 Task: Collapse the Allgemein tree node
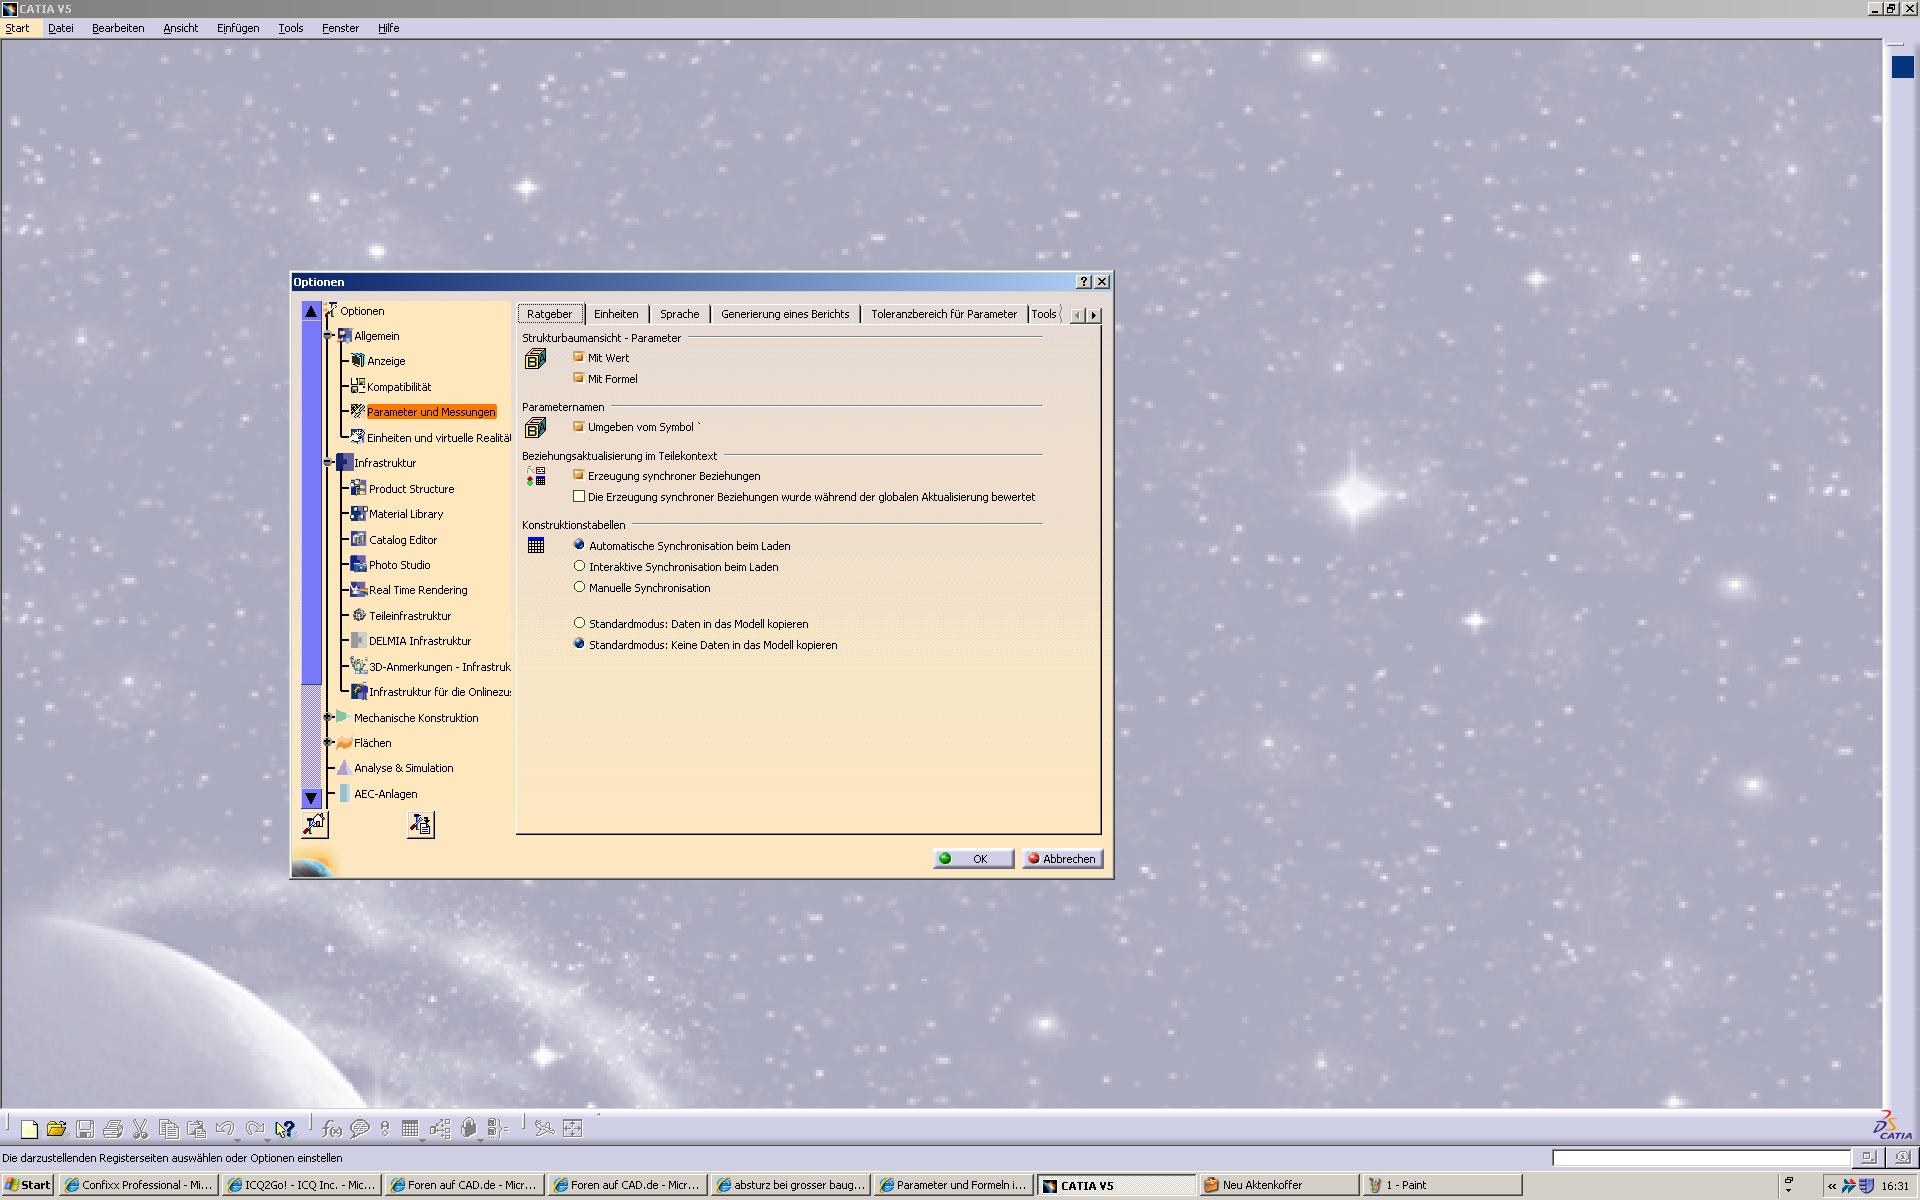[x=328, y=336]
